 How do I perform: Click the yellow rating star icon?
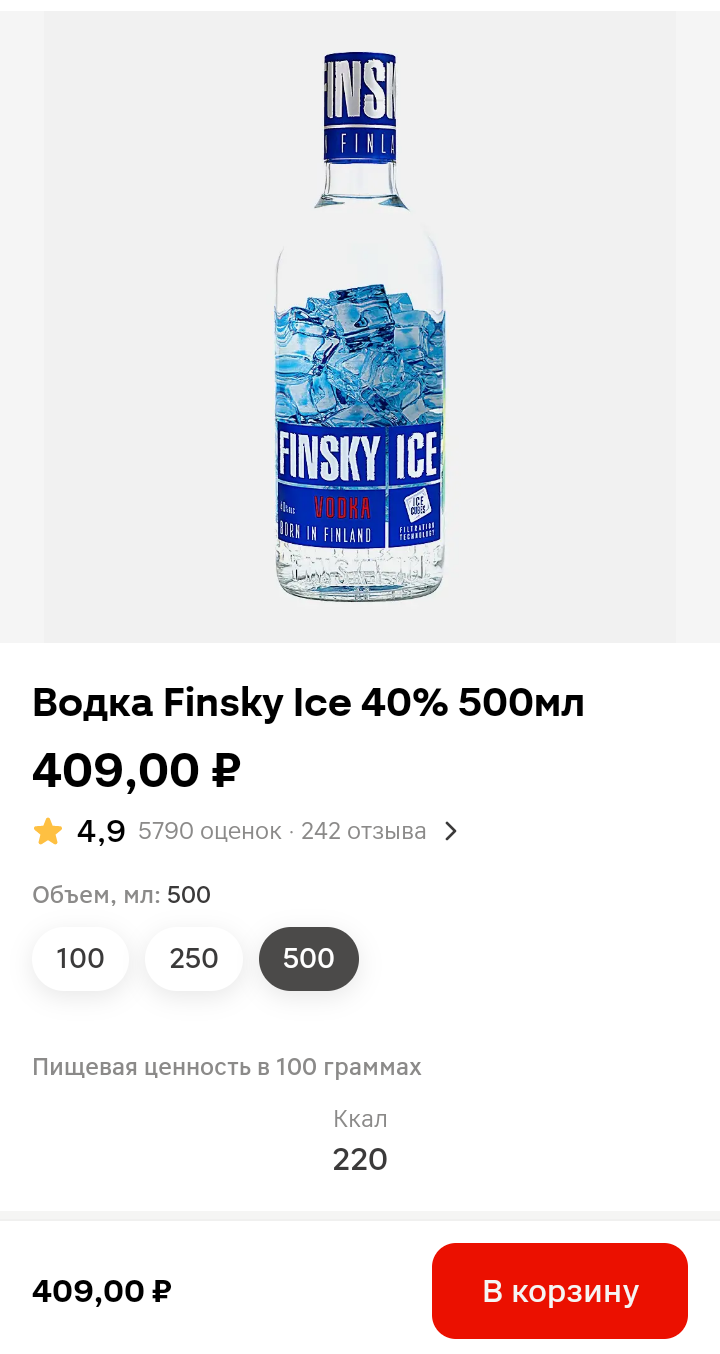[x=48, y=831]
